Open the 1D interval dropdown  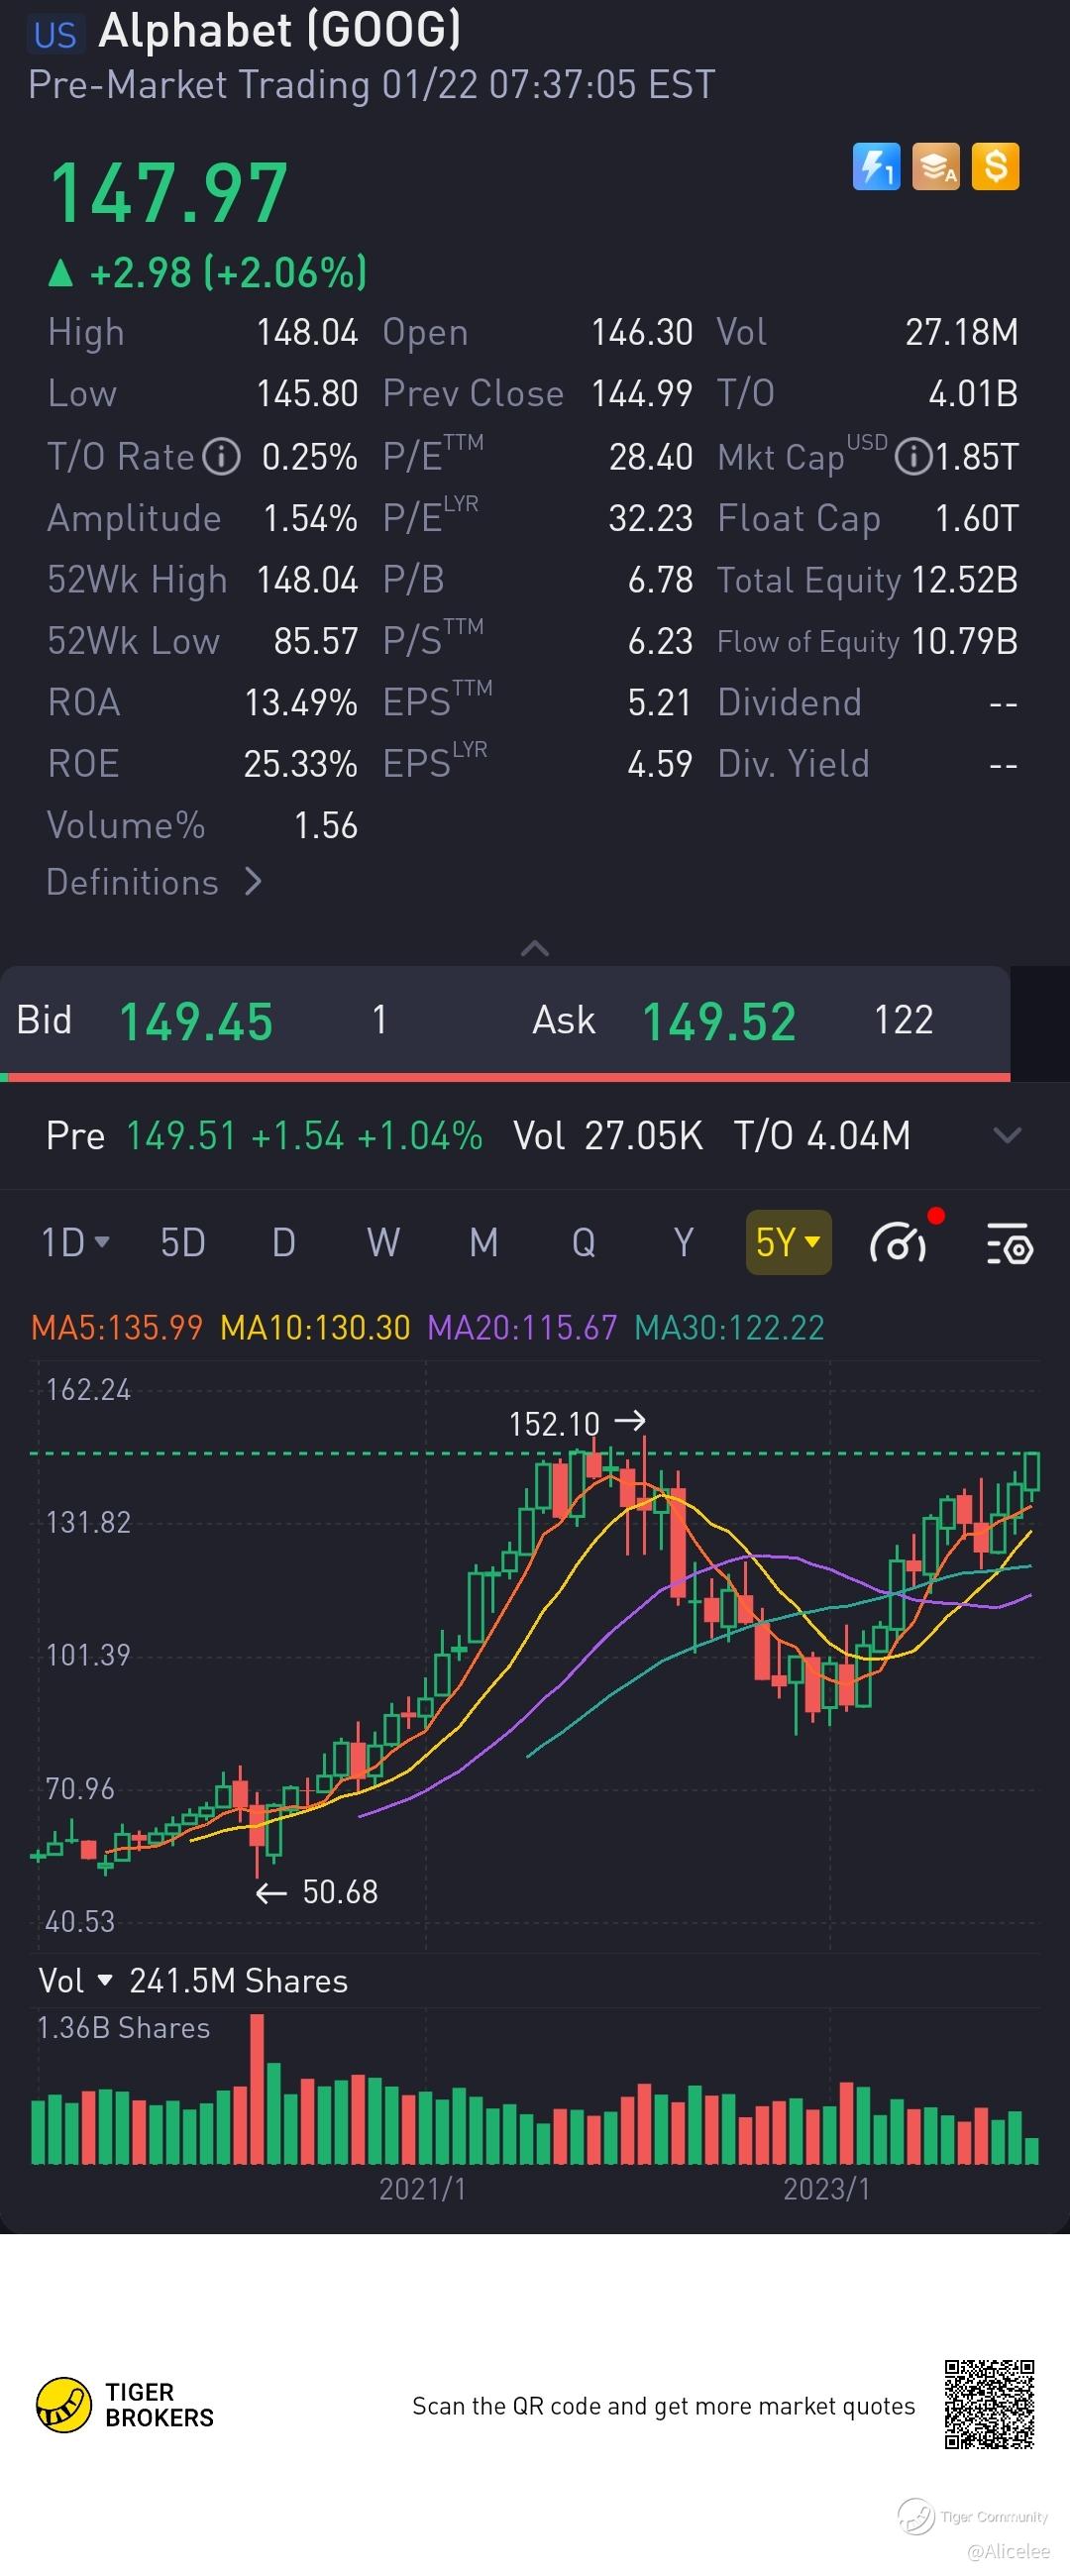tap(75, 1243)
